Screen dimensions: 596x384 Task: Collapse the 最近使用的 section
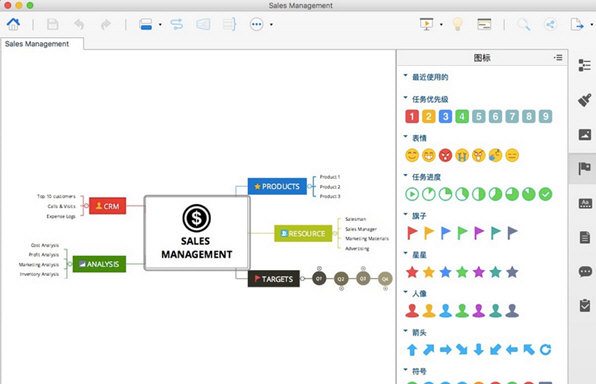(x=405, y=76)
